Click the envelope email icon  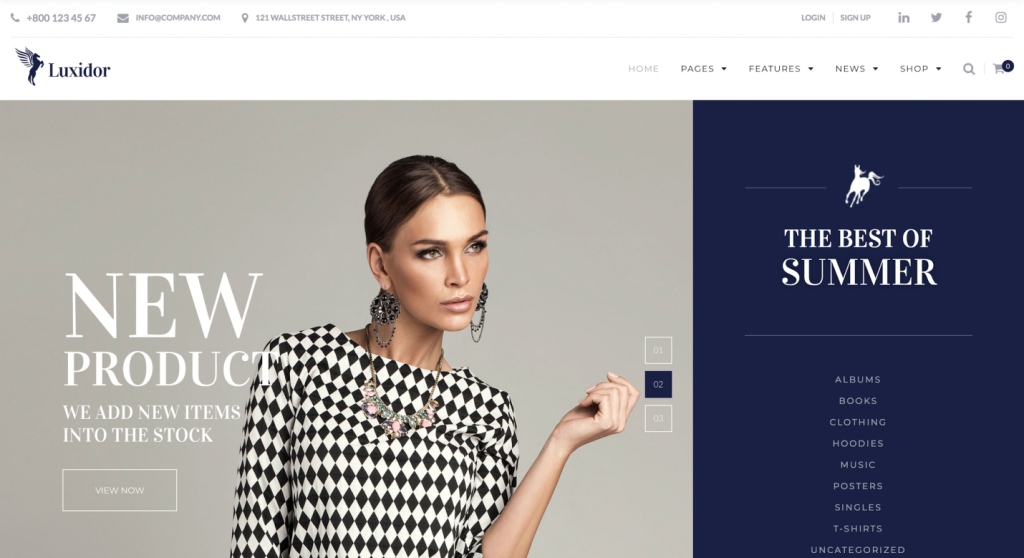[123, 18]
